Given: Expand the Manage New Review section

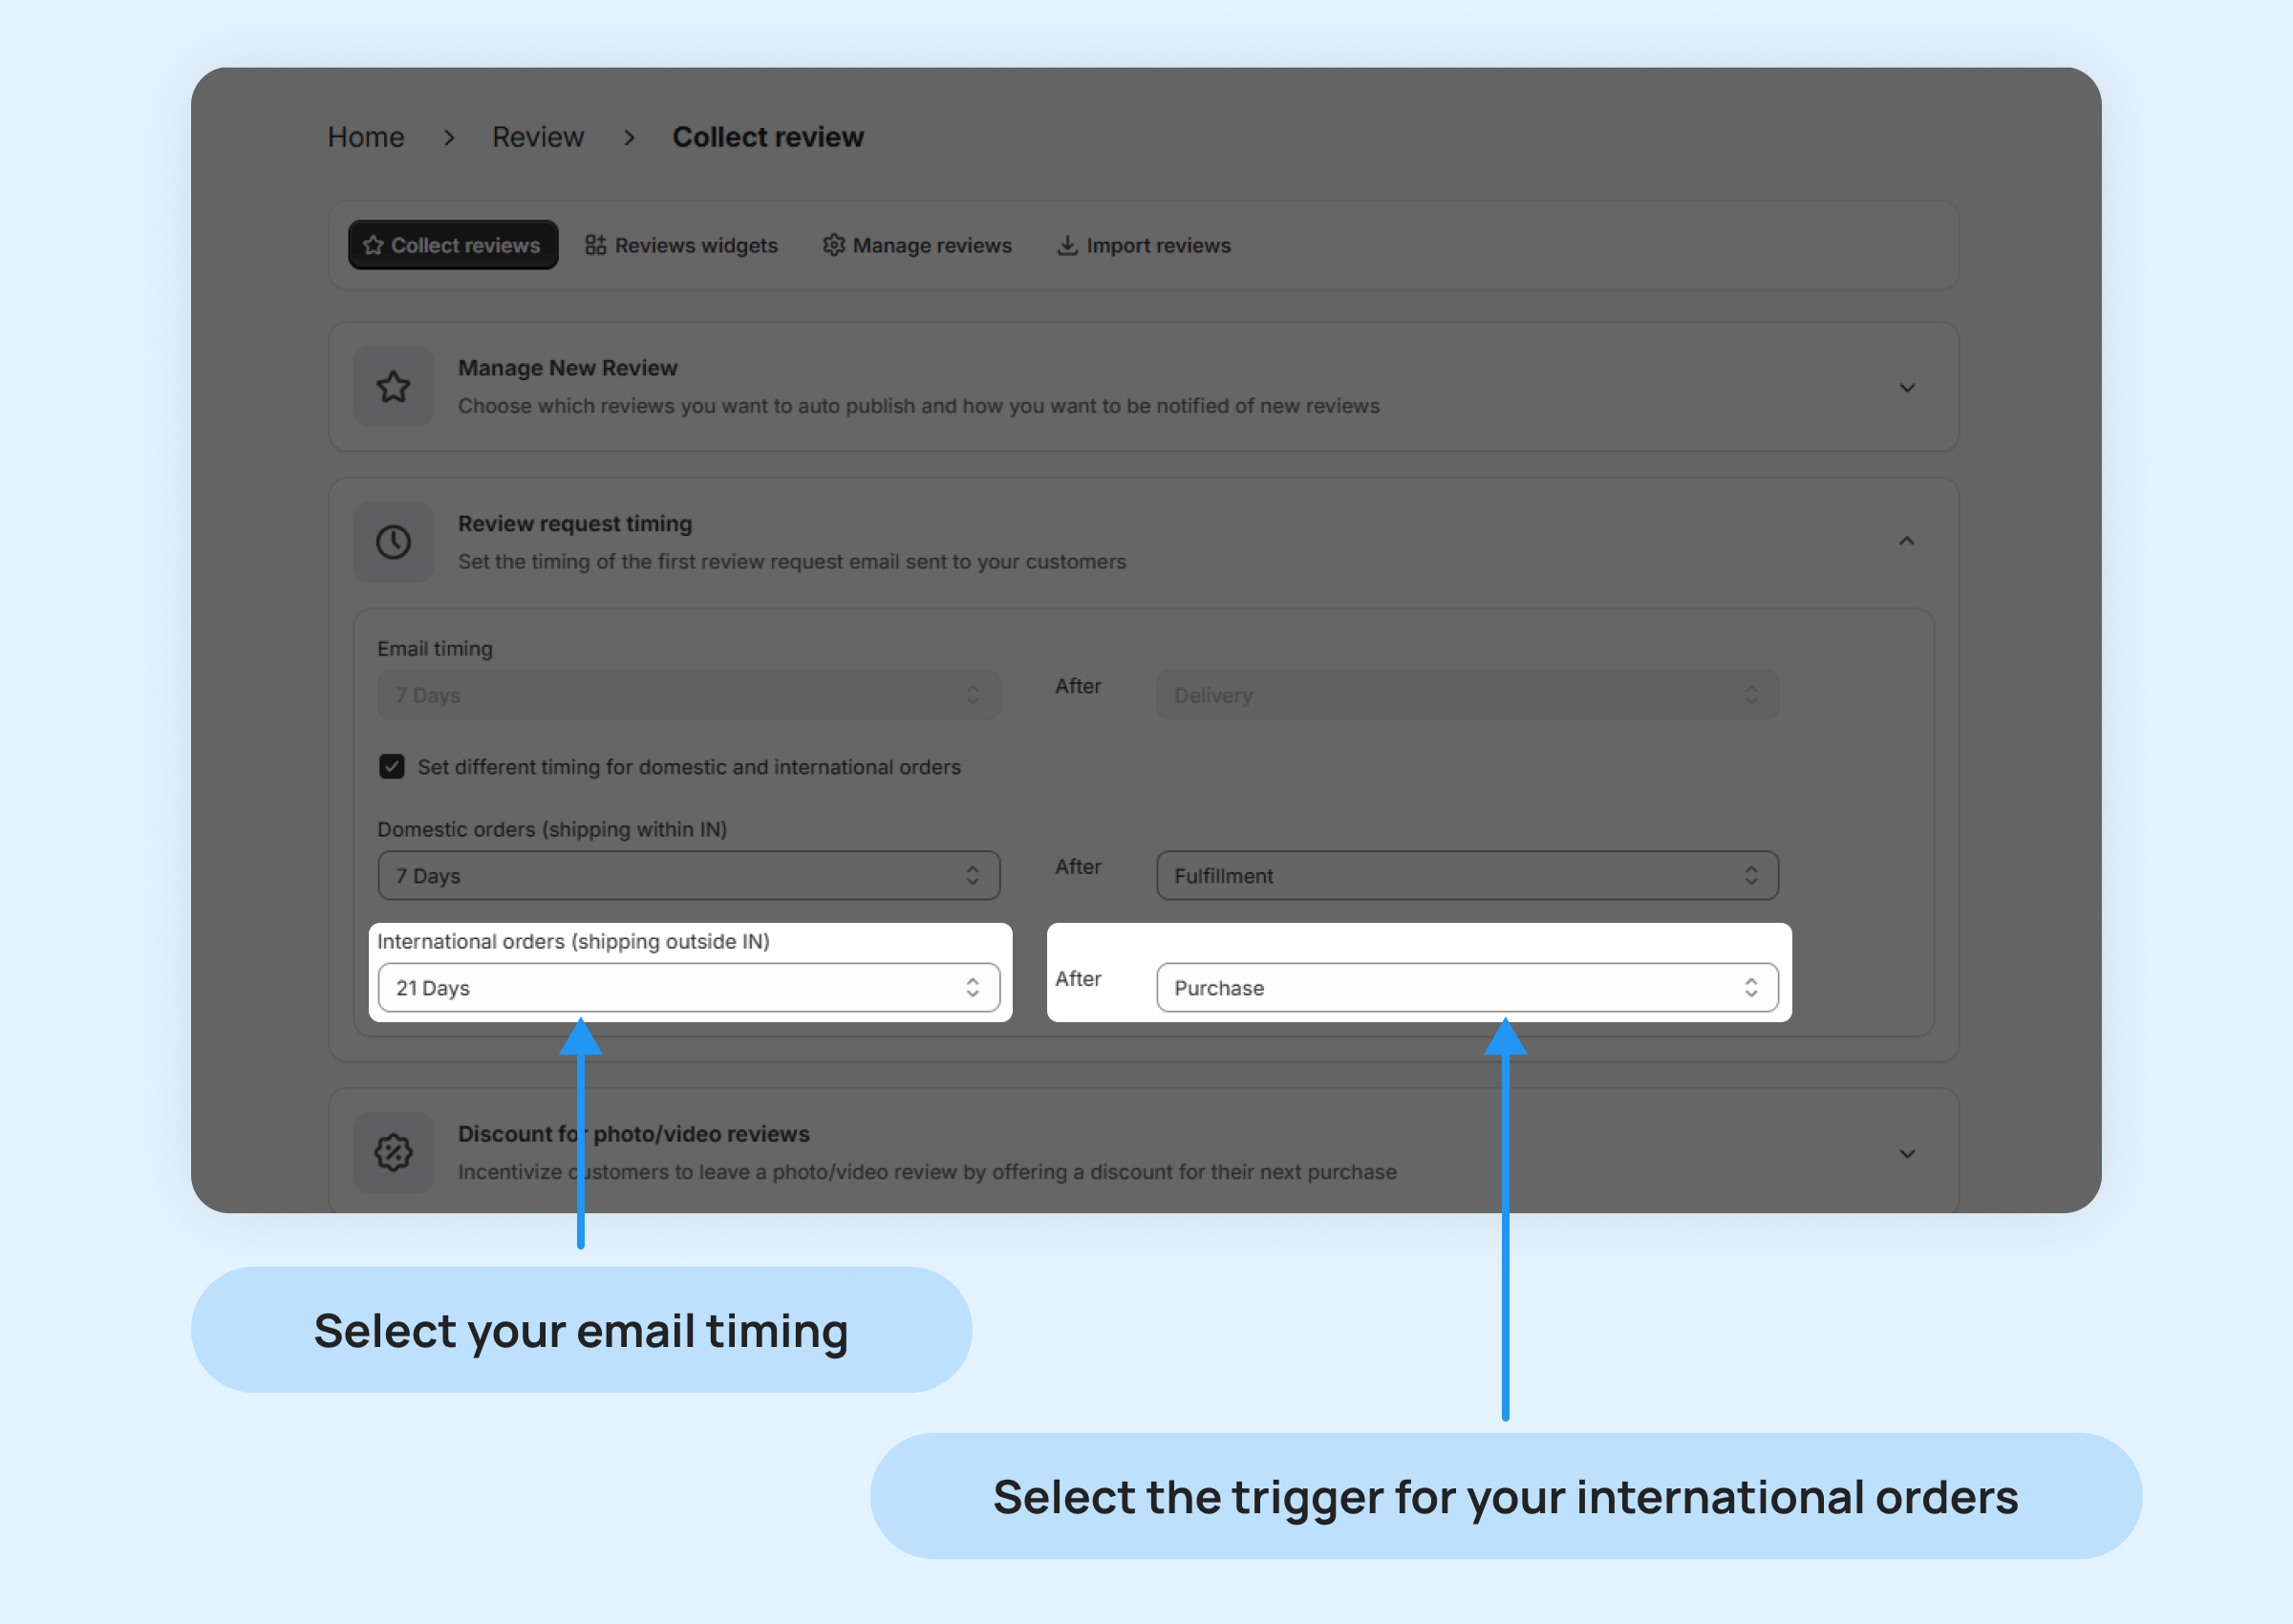Looking at the screenshot, I should [1906, 388].
